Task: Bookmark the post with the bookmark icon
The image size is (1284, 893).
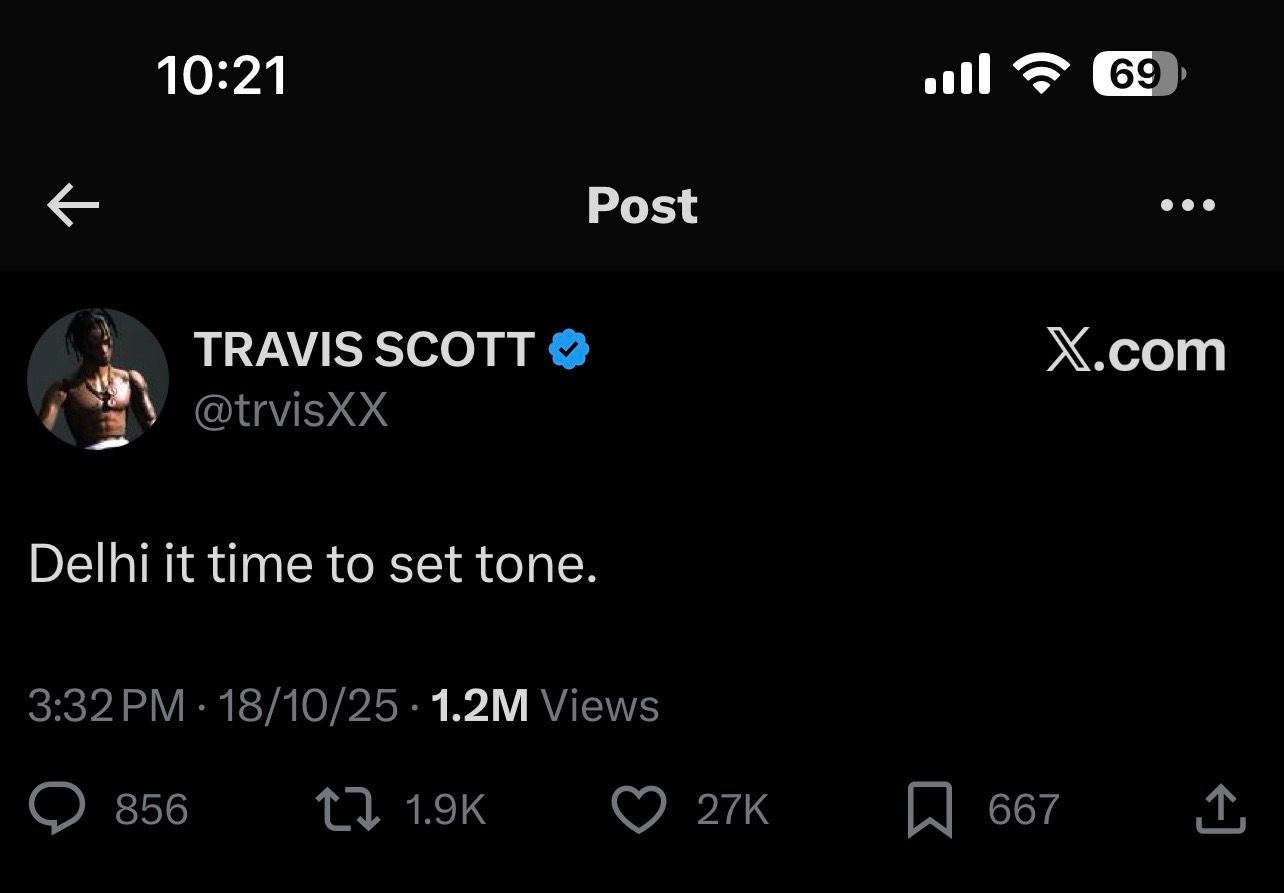Action: 929,810
